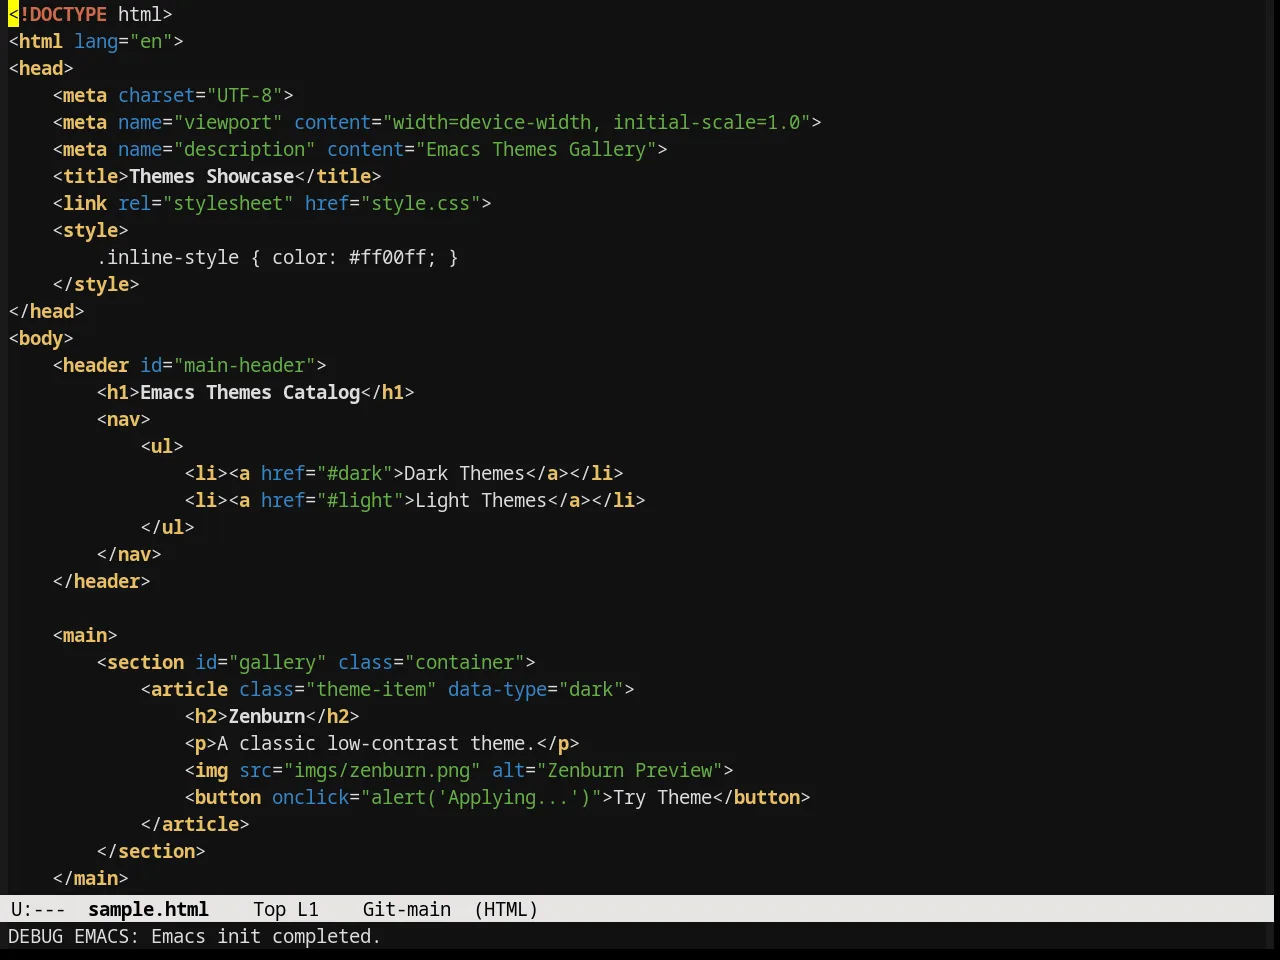
Task: Click the .inline-style selector
Action: 168,257
